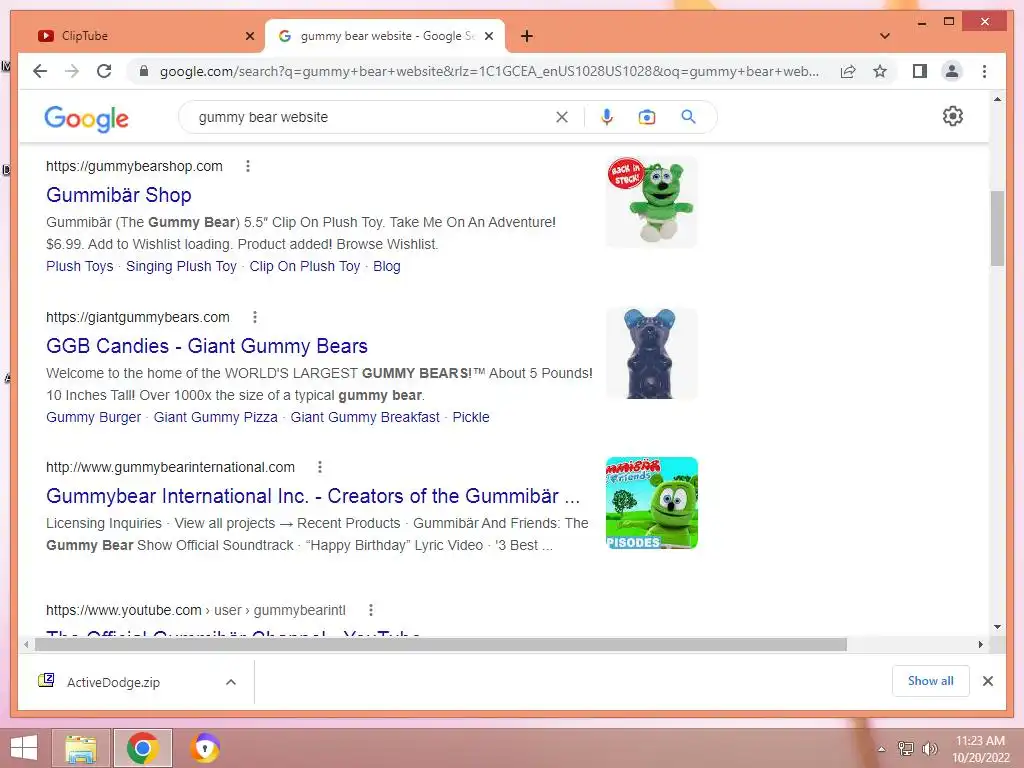The image size is (1024, 768).
Task: Click the horizontal scrollbar thumb
Action: [441, 645]
